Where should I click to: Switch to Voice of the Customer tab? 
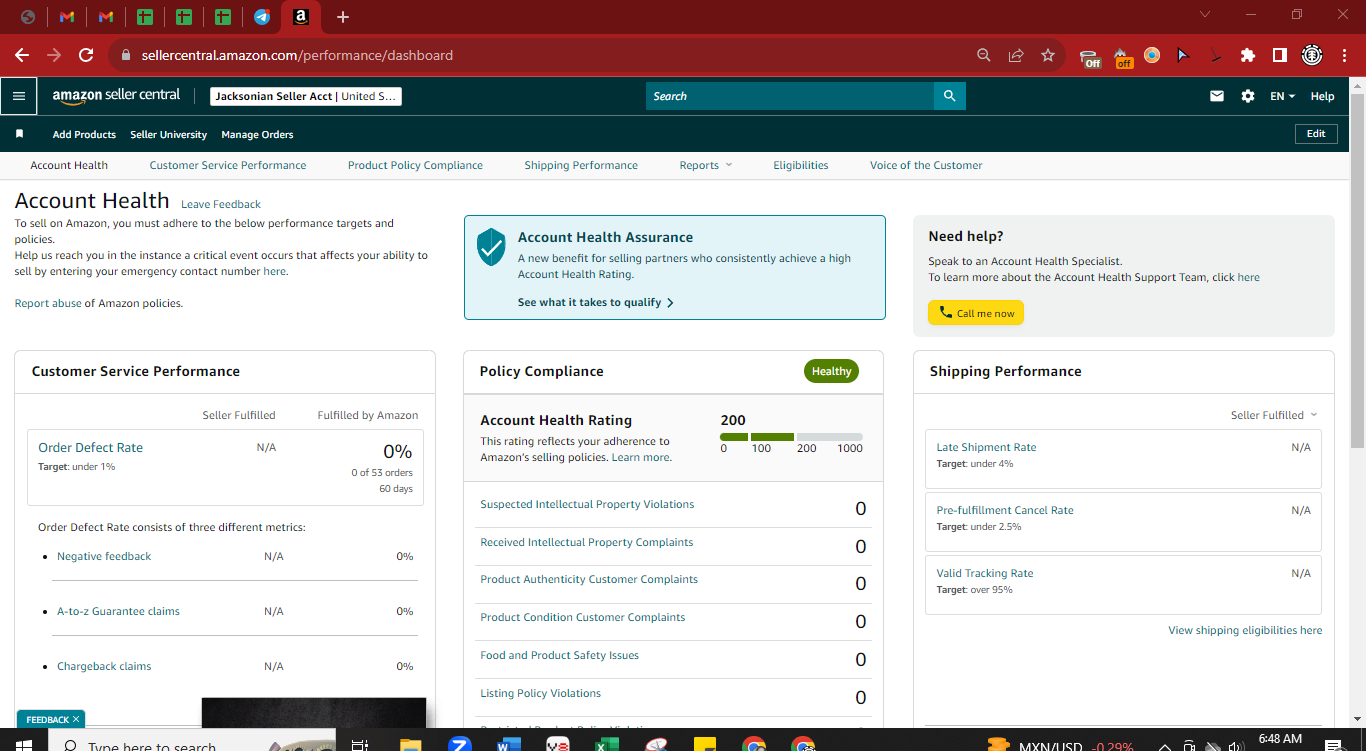(x=926, y=165)
